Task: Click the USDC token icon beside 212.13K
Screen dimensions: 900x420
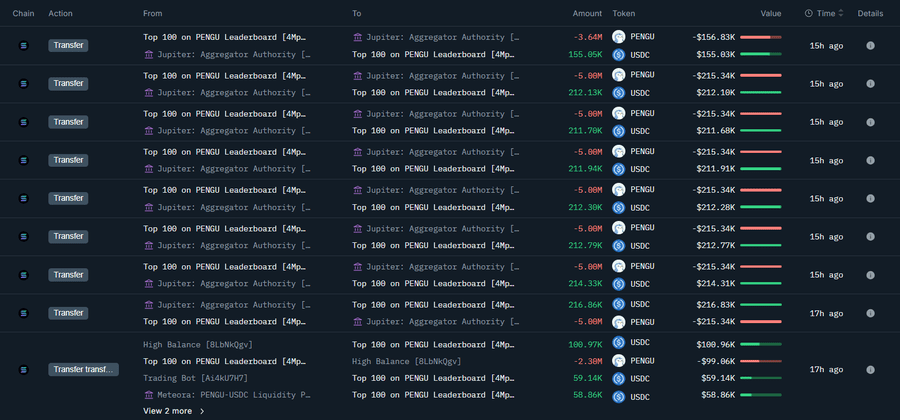Action: [x=619, y=93]
